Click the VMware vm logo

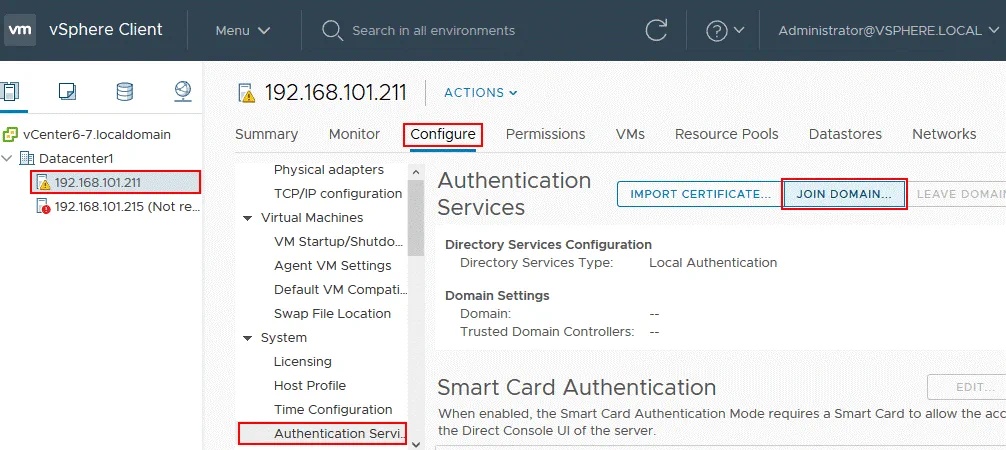tap(21, 30)
